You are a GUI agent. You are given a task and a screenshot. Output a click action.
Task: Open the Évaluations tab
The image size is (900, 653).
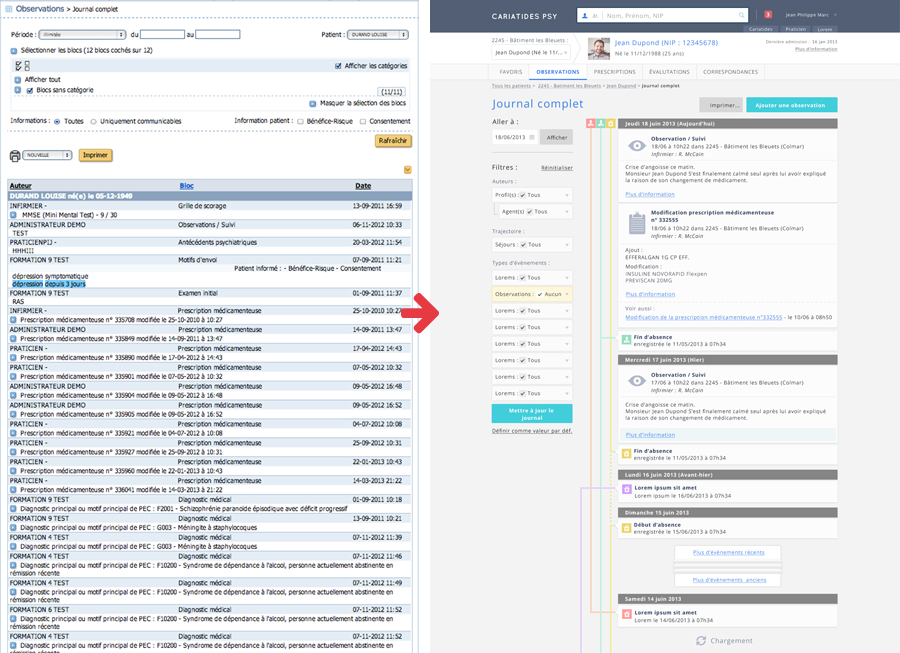(669, 72)
